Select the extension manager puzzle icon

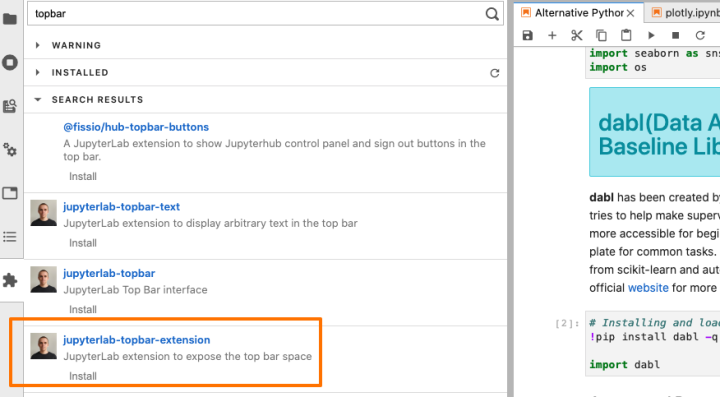[x=10, y=280]
